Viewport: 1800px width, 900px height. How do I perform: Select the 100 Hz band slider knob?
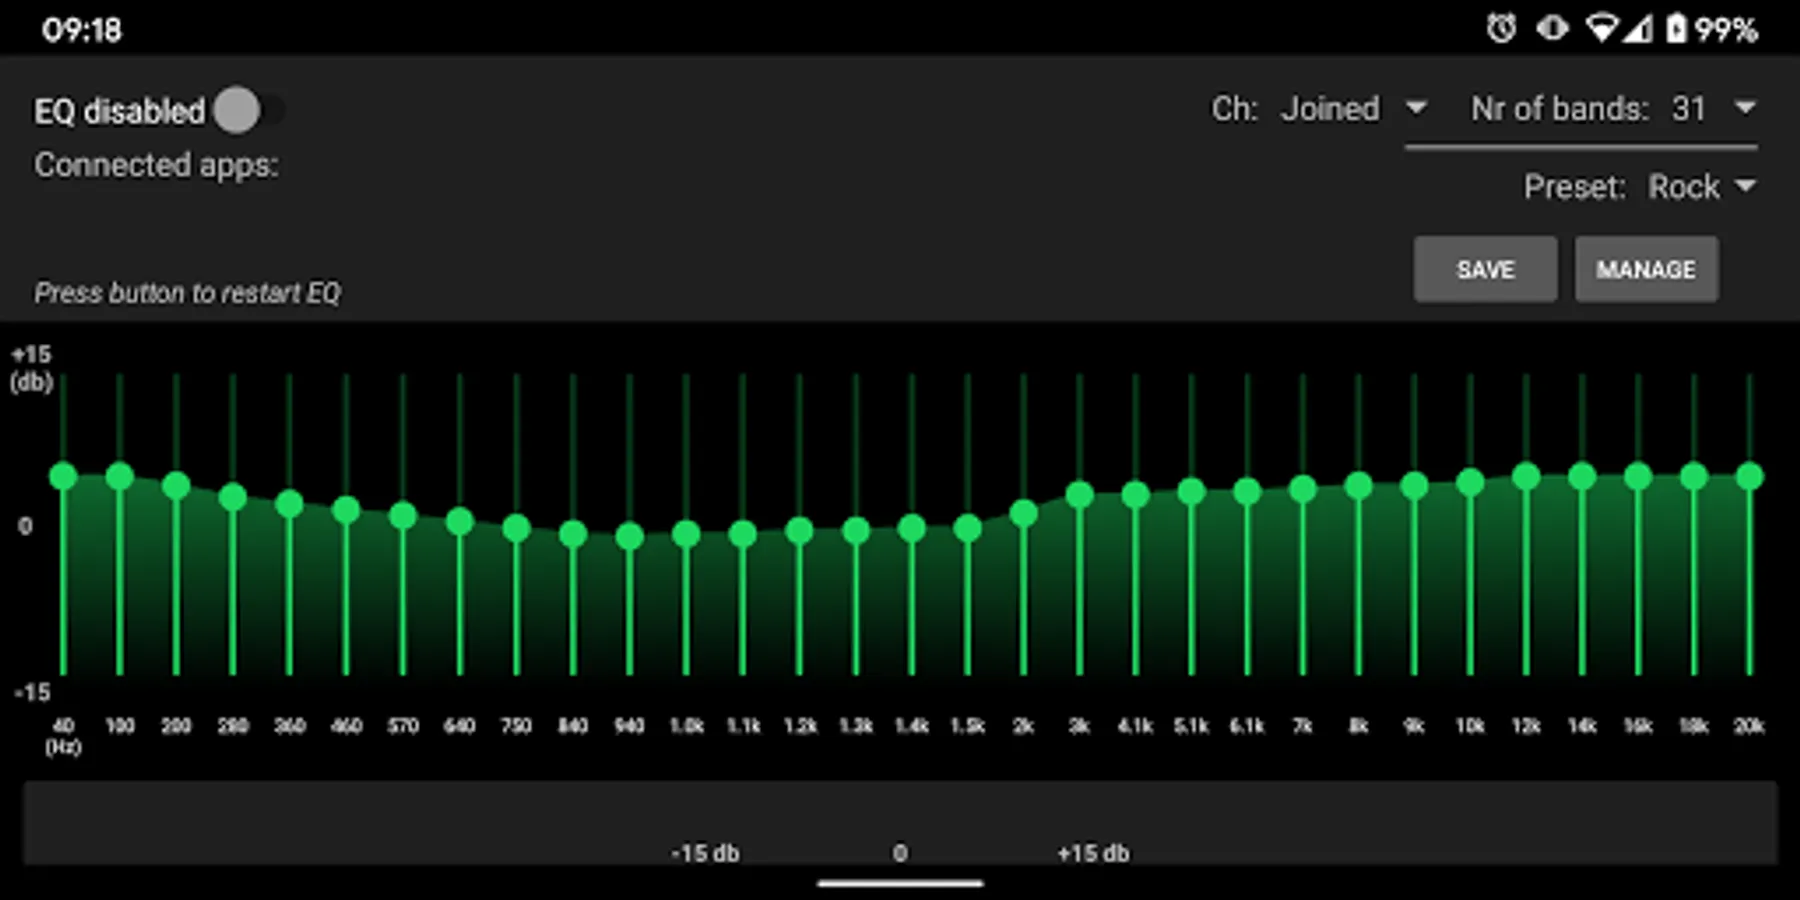120,476
